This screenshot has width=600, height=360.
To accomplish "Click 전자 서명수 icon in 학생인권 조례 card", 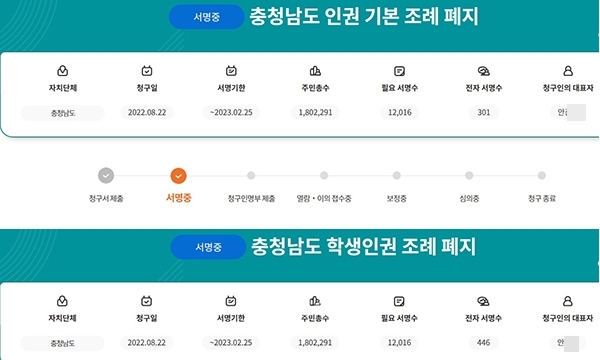I will (x=483, y=301).
